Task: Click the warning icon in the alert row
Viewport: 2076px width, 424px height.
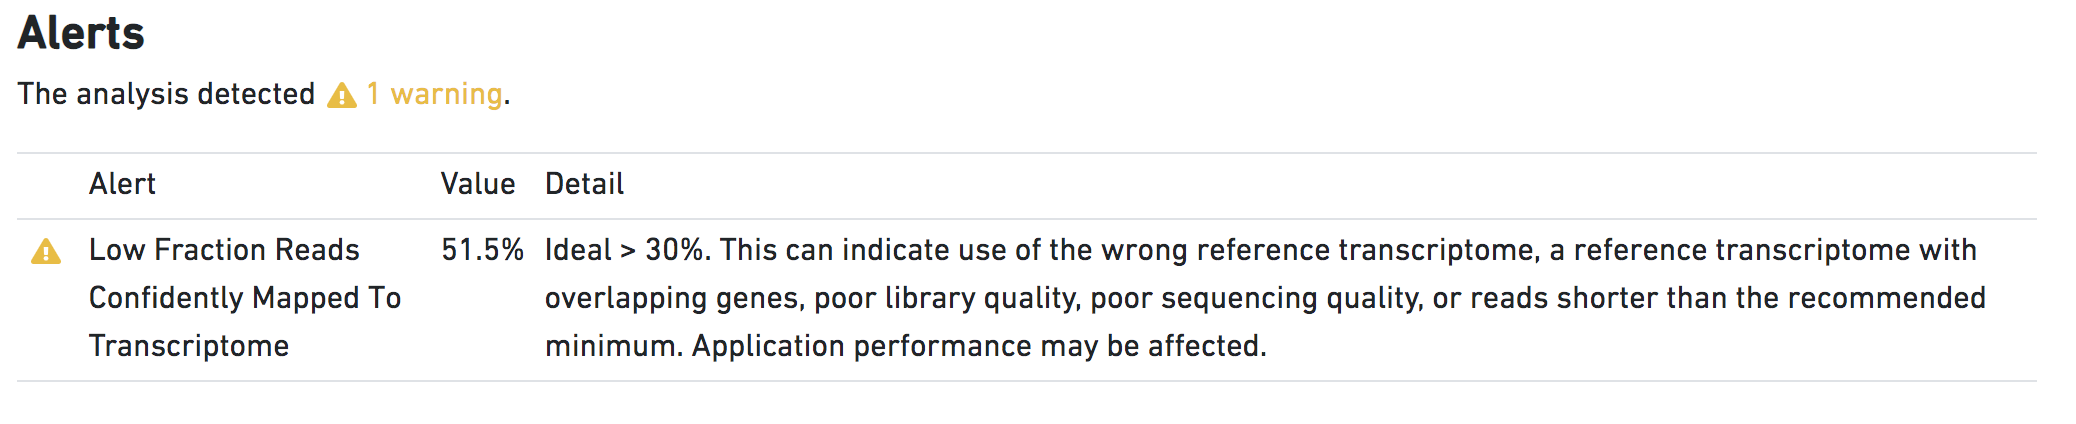Action: point(46,251)
